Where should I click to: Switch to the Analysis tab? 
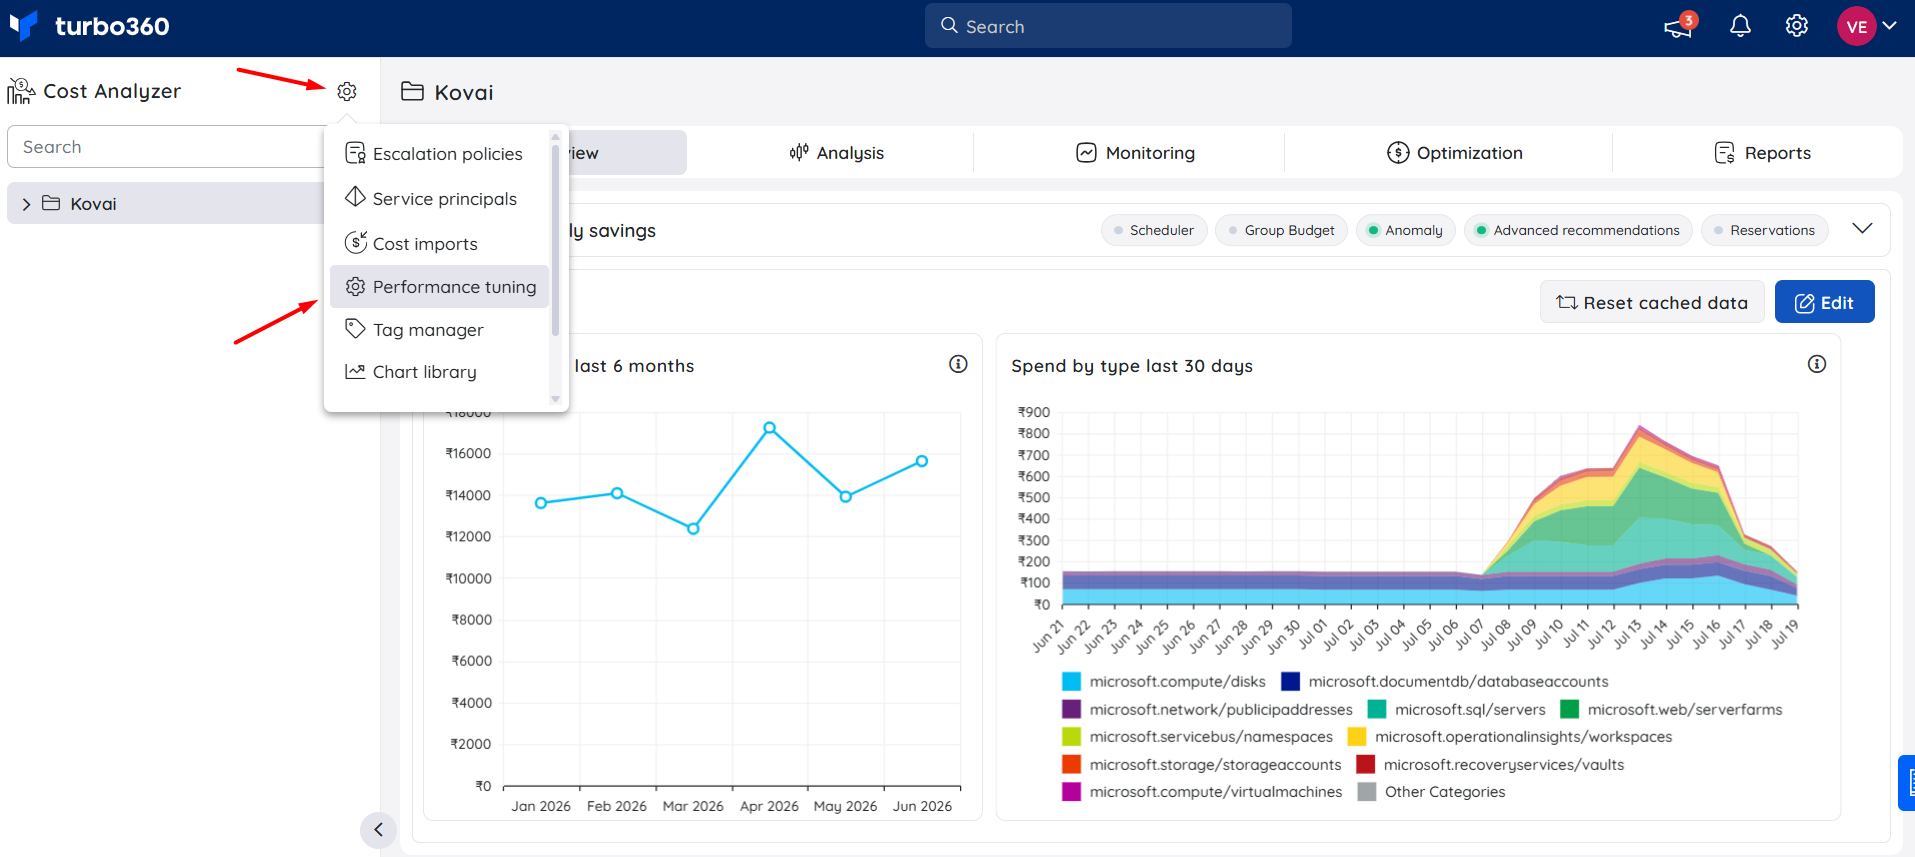(x=837, y=153)
